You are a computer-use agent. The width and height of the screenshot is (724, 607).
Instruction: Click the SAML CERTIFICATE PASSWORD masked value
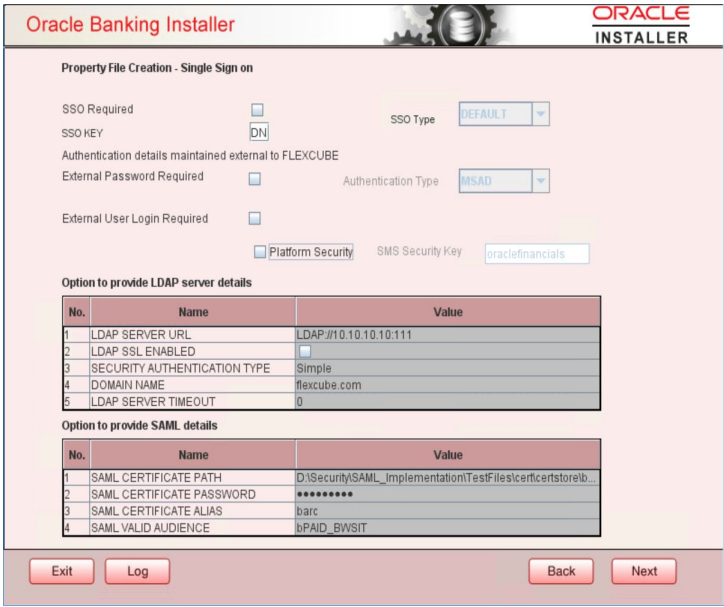point(447,494)
